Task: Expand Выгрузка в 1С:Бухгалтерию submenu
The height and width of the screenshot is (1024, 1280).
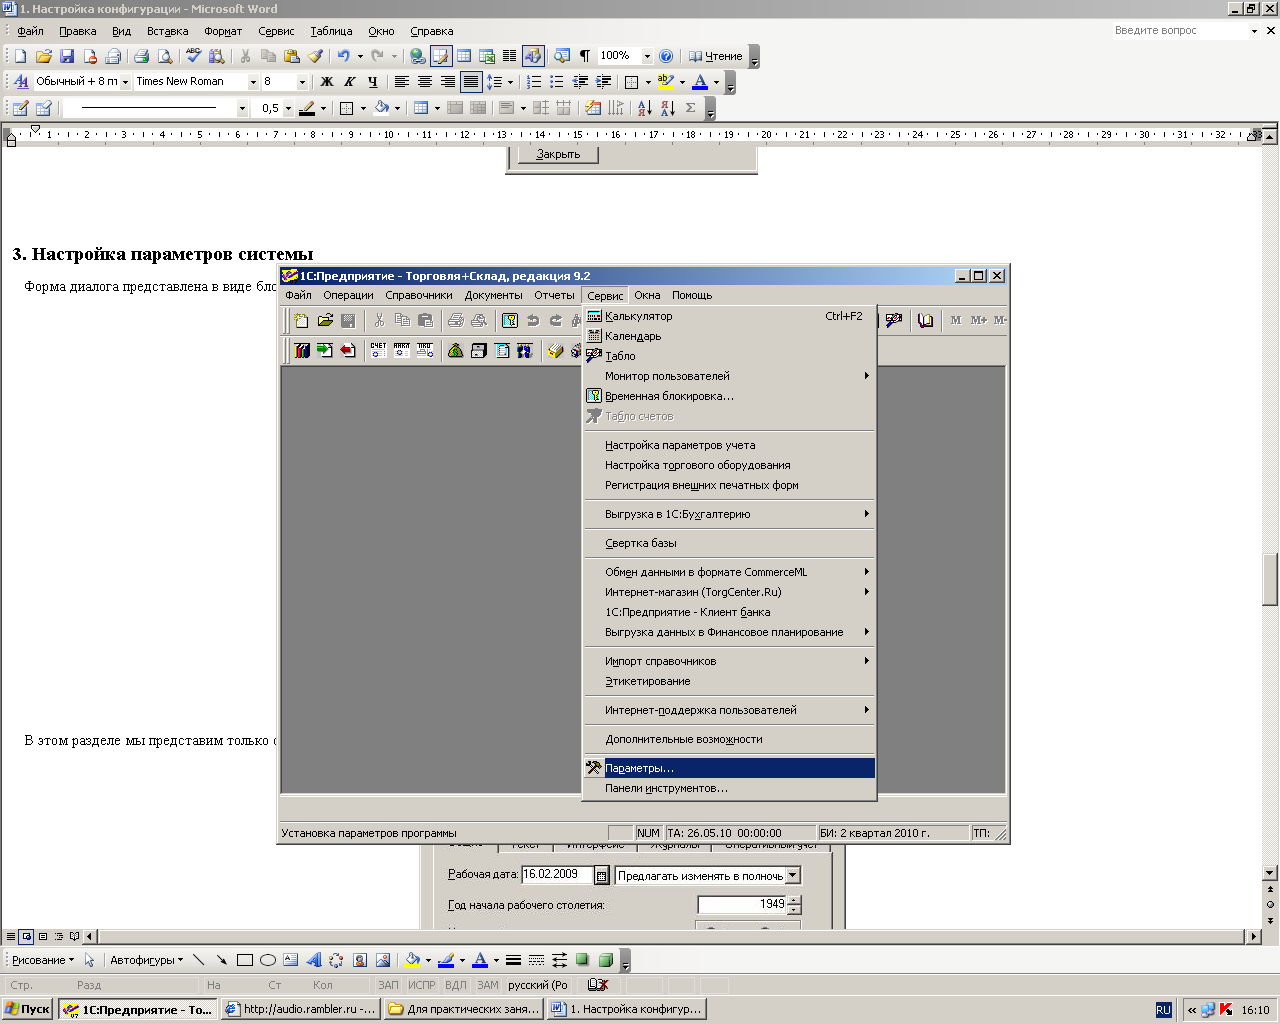Action: coord(728,514)
